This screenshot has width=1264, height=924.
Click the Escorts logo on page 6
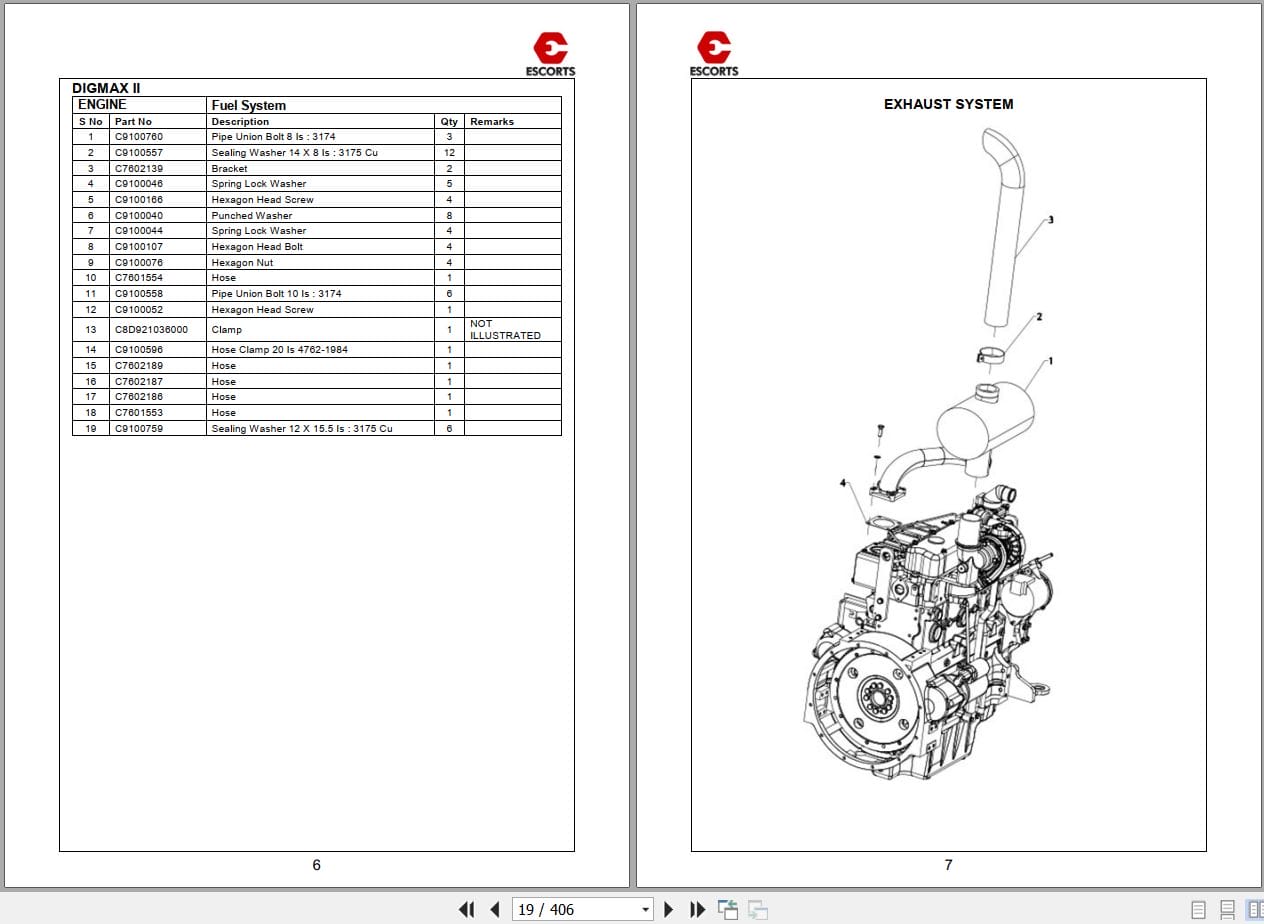click(551, 54)
